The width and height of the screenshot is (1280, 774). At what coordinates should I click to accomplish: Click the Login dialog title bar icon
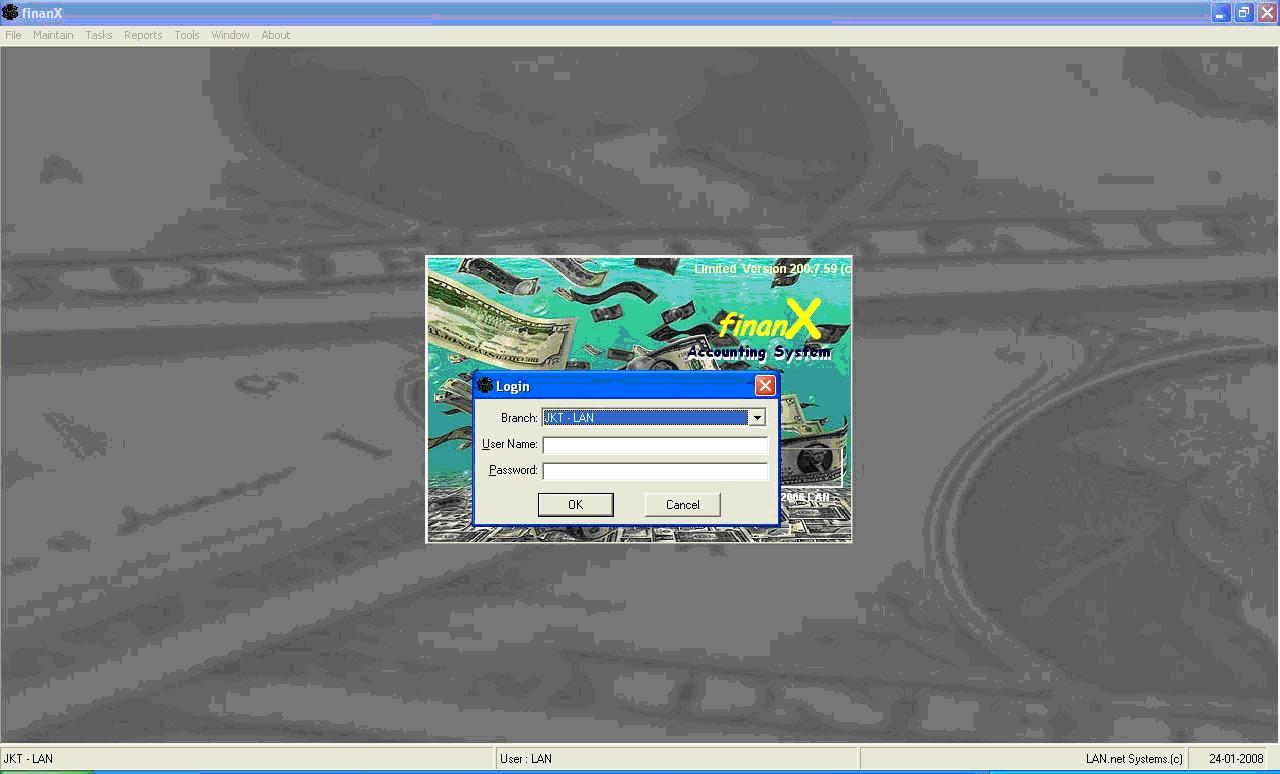click(x=485, y=386)
